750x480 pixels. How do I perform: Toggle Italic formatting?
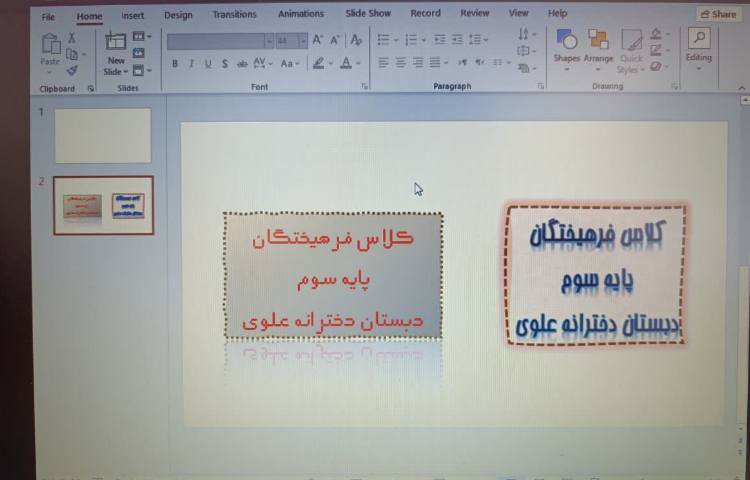click(191, 64)
